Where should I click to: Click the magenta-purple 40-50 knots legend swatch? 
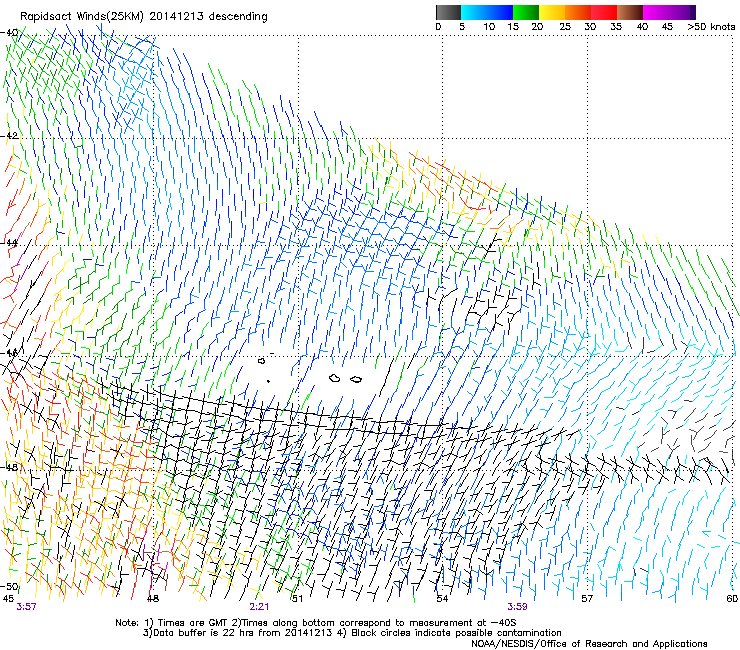tap(669, 12)
